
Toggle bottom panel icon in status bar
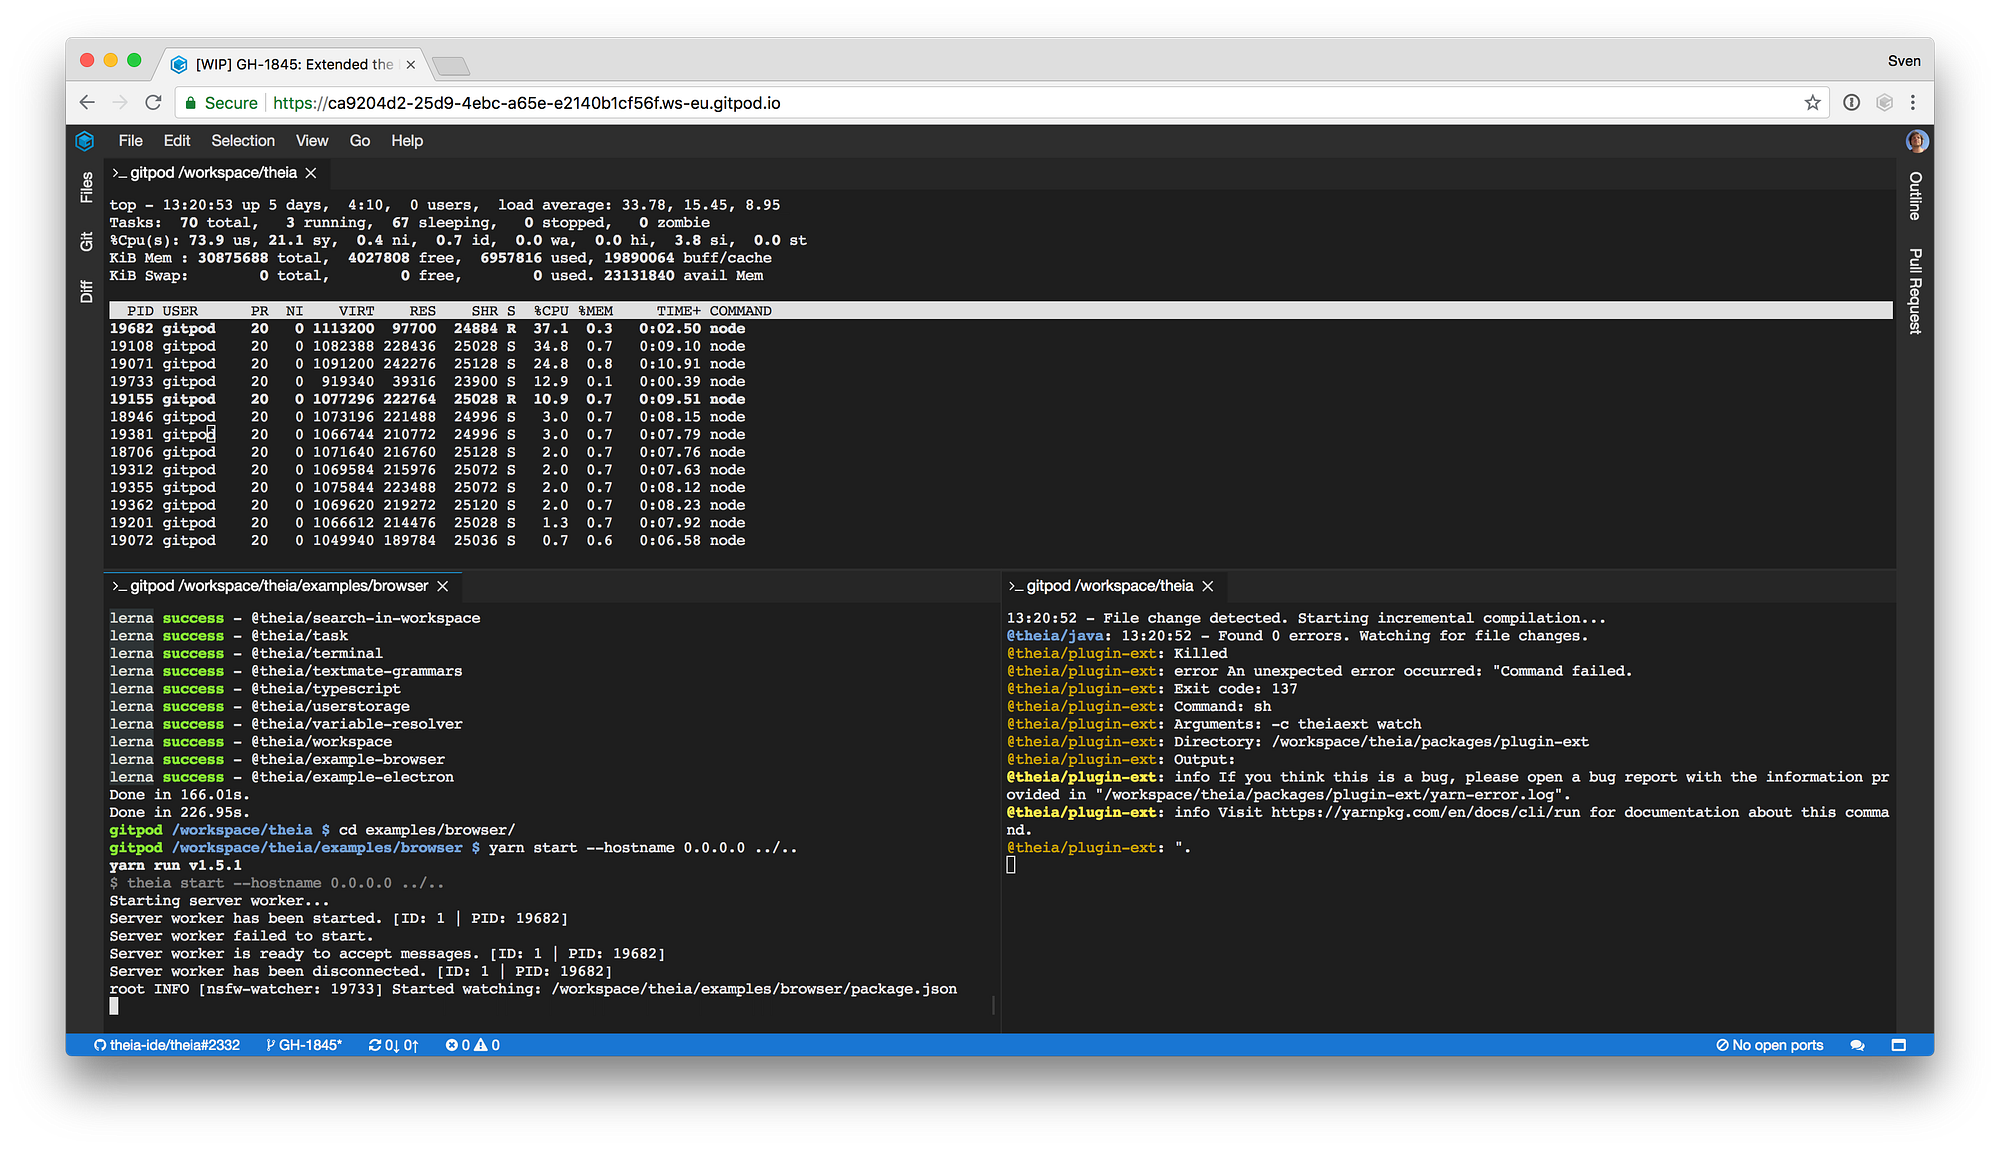click(x=1898, y=1045)
